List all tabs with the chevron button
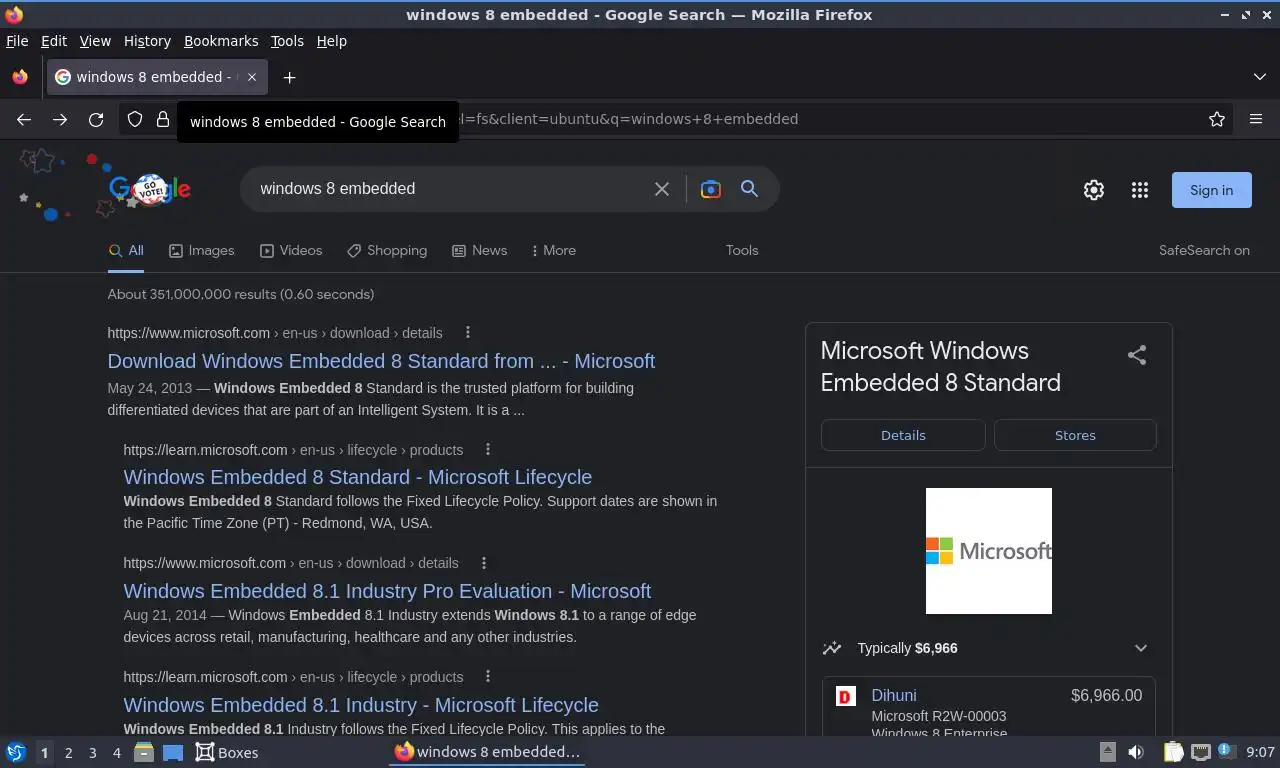1280x768 pixels. (1260, 77)
